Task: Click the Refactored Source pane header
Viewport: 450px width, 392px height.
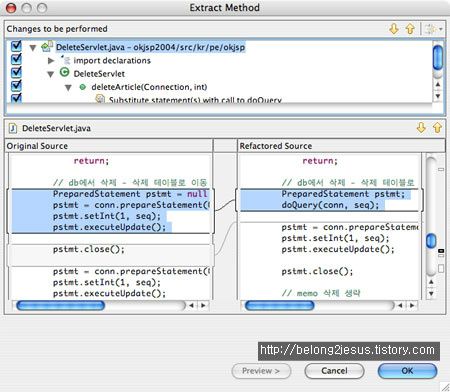Action: [341, 146]
